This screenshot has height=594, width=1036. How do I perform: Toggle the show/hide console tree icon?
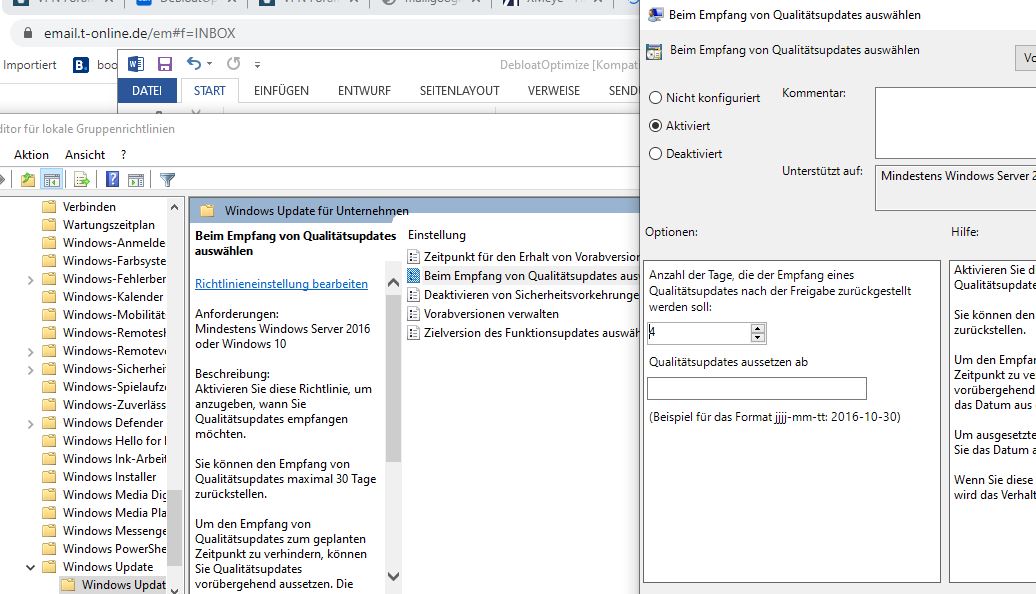coord(52,180)
